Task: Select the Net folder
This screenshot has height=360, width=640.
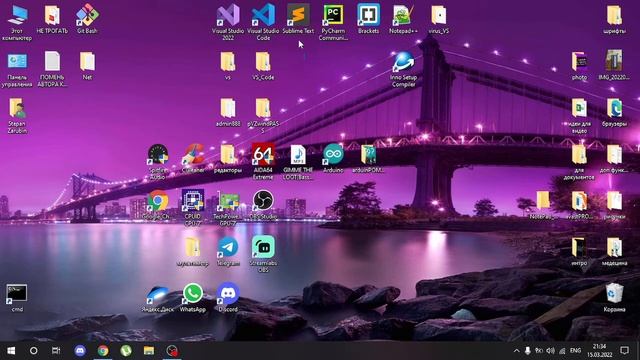Action: tap(87, 62)
